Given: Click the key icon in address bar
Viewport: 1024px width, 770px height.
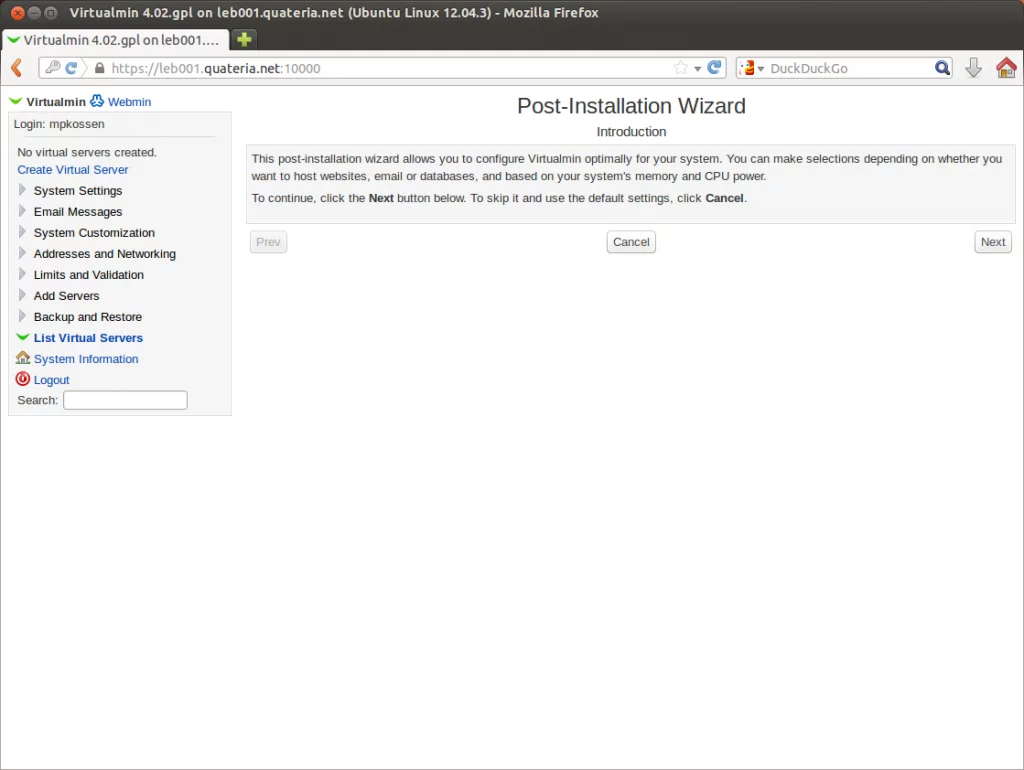Looking at the screenshot, I should [53, 67].
